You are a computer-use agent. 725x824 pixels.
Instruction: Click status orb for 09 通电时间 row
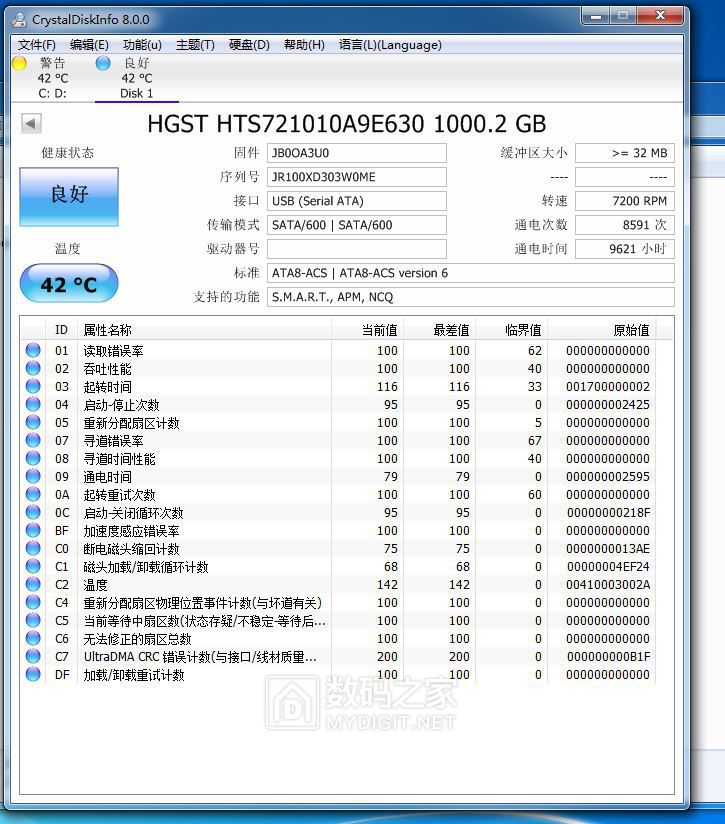[x=33, y=476]
